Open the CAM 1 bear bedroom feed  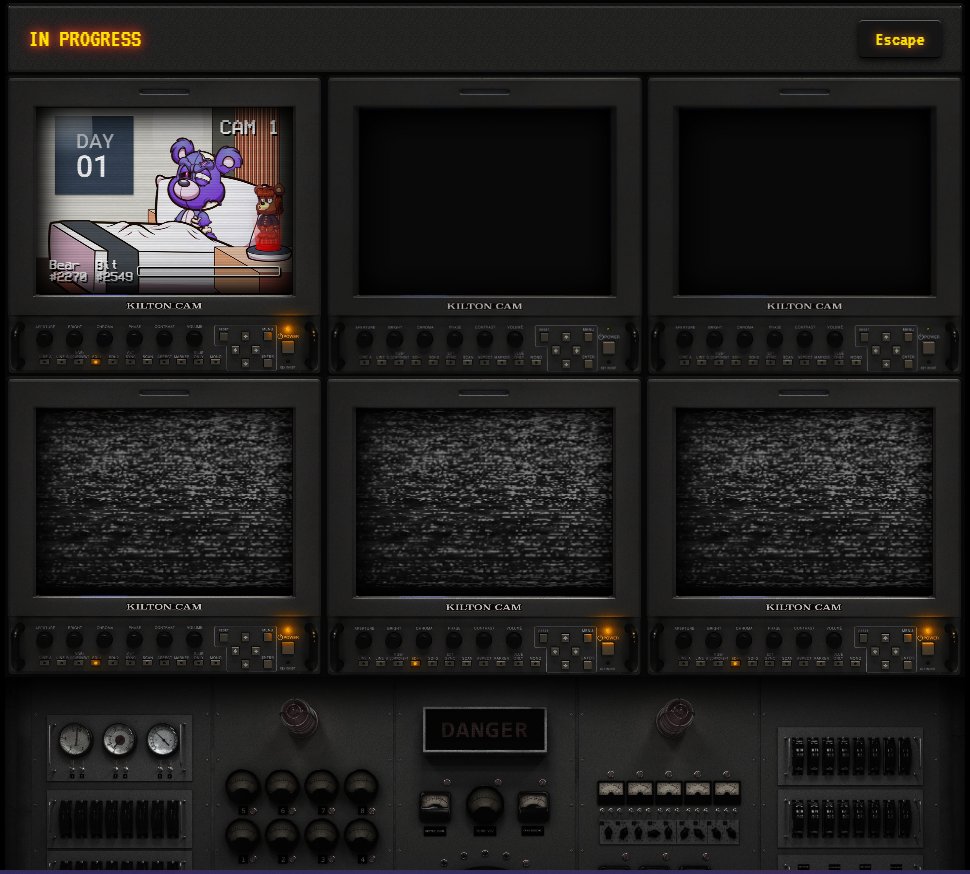(x=165, y=201)
